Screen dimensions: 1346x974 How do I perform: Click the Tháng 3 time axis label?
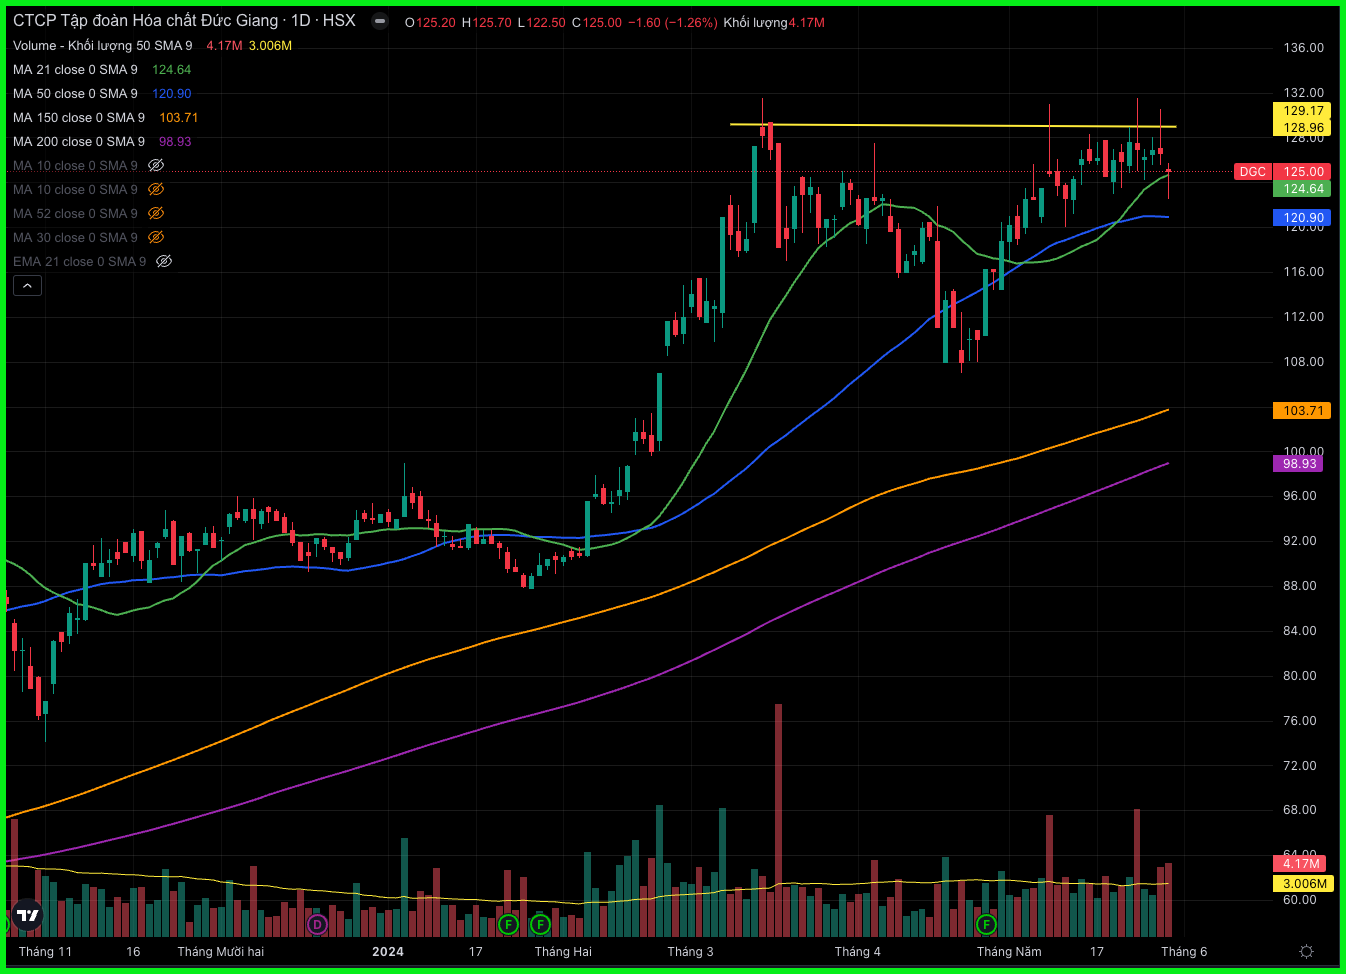tap(691, 952)
